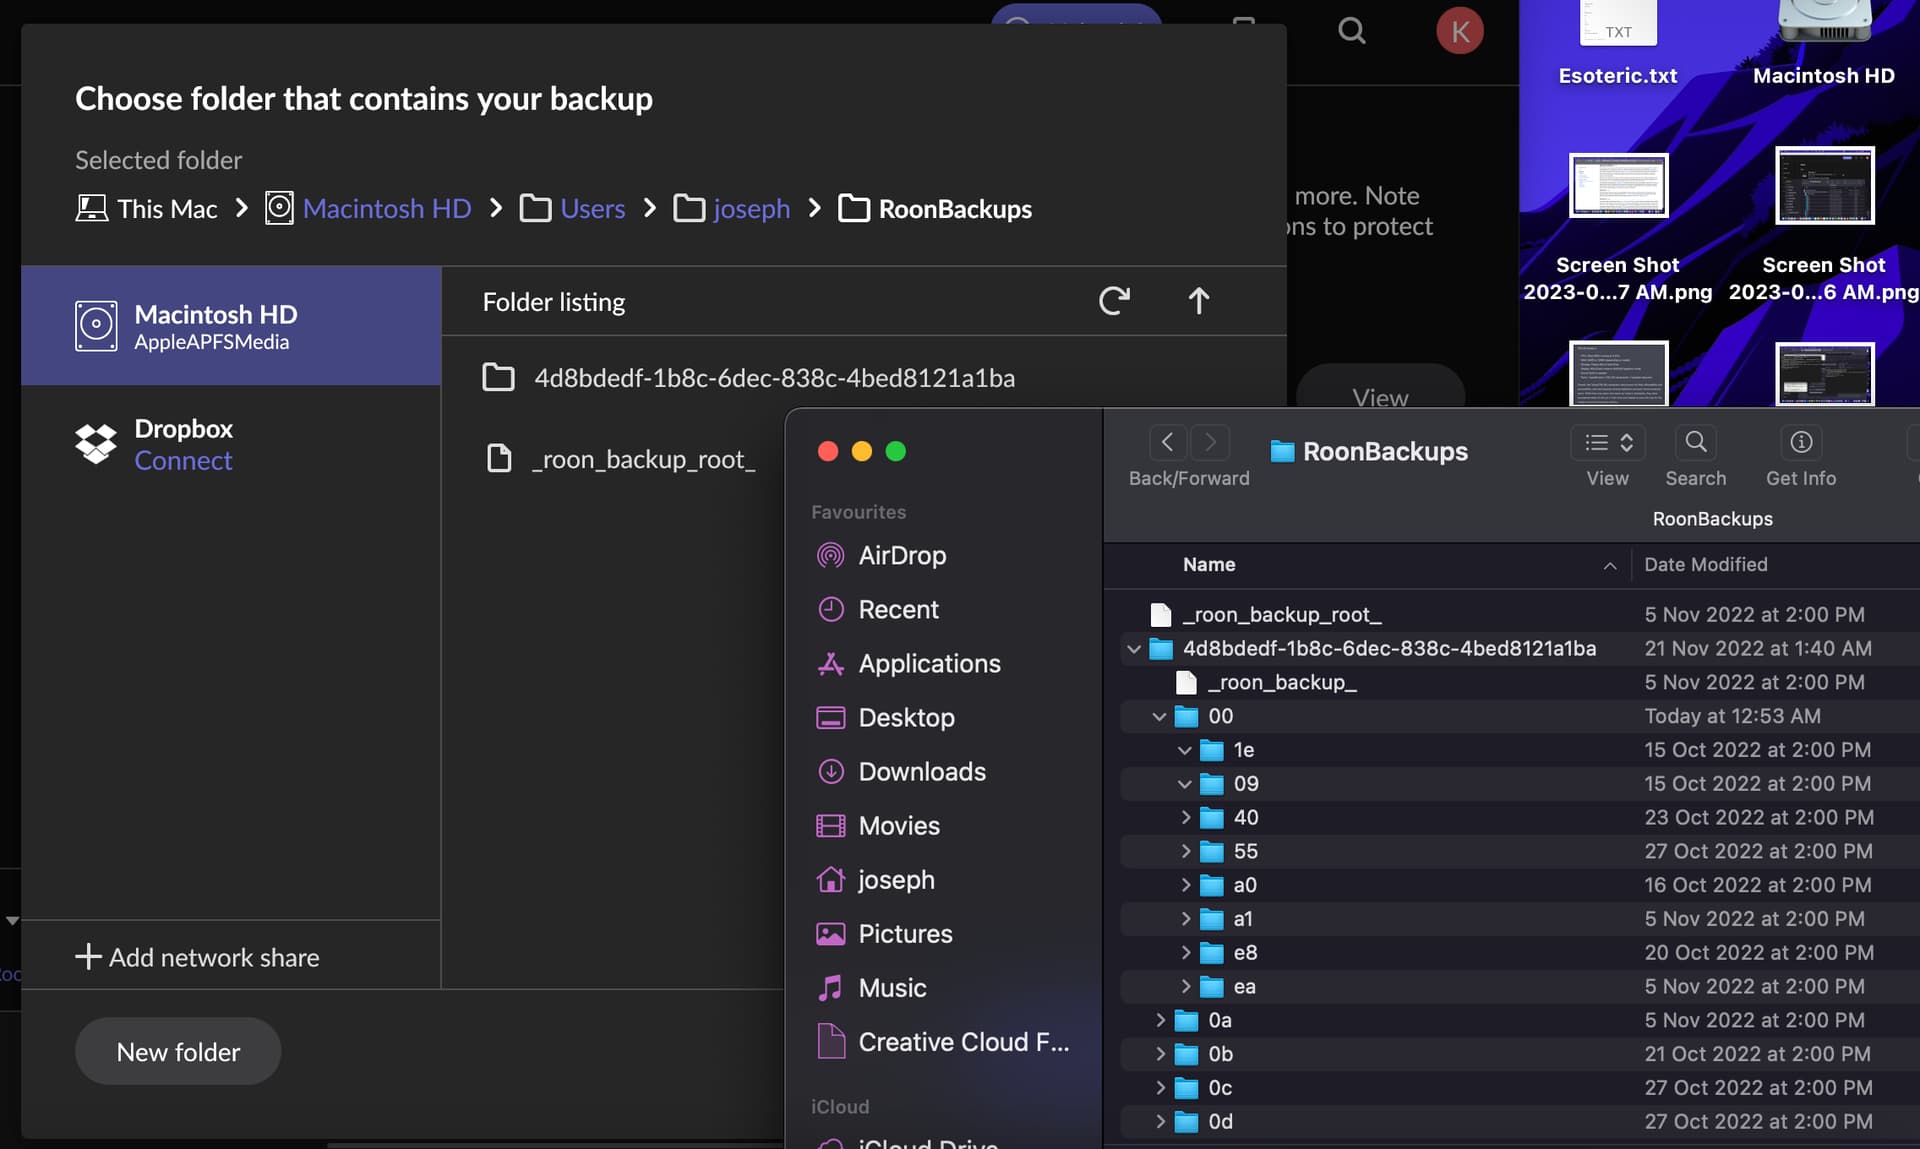Sort by Date Modified column header
This screenshot has width=1920, height=1149.
pos(1705,565)
